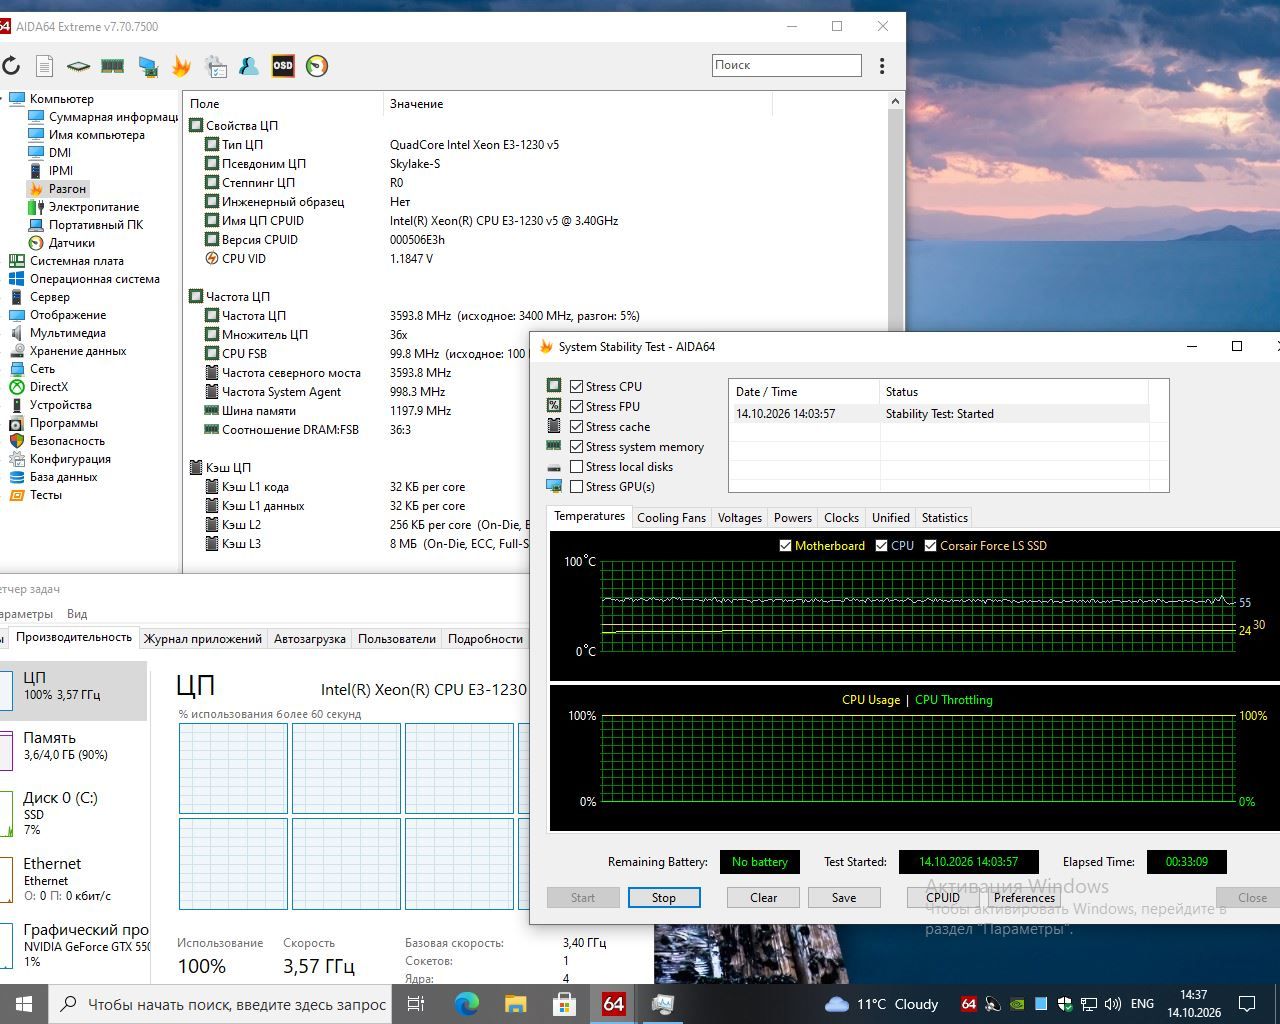Click the monitor diagnostics icon in AIDA64 toolbar
The height and width of the screenshot is (1024, 1280).
coord(148,67)
